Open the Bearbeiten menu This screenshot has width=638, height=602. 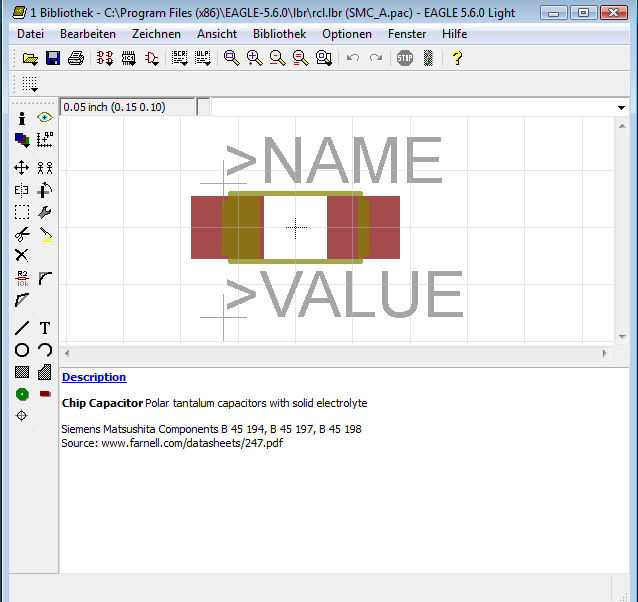coord(88,34)
